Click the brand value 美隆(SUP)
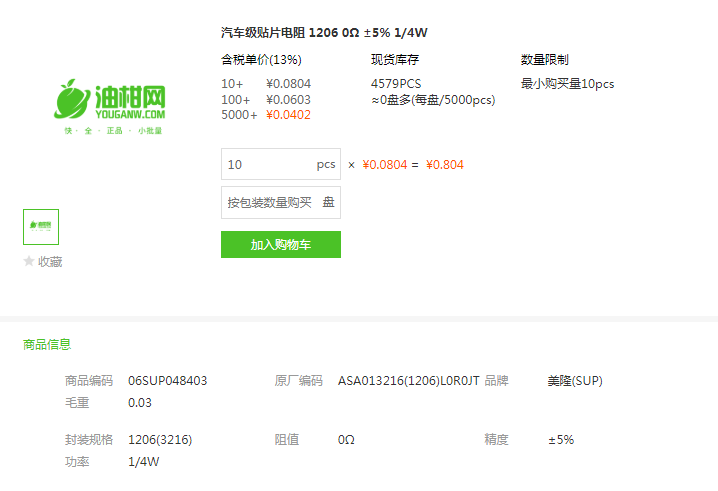 tap(575, 381)
